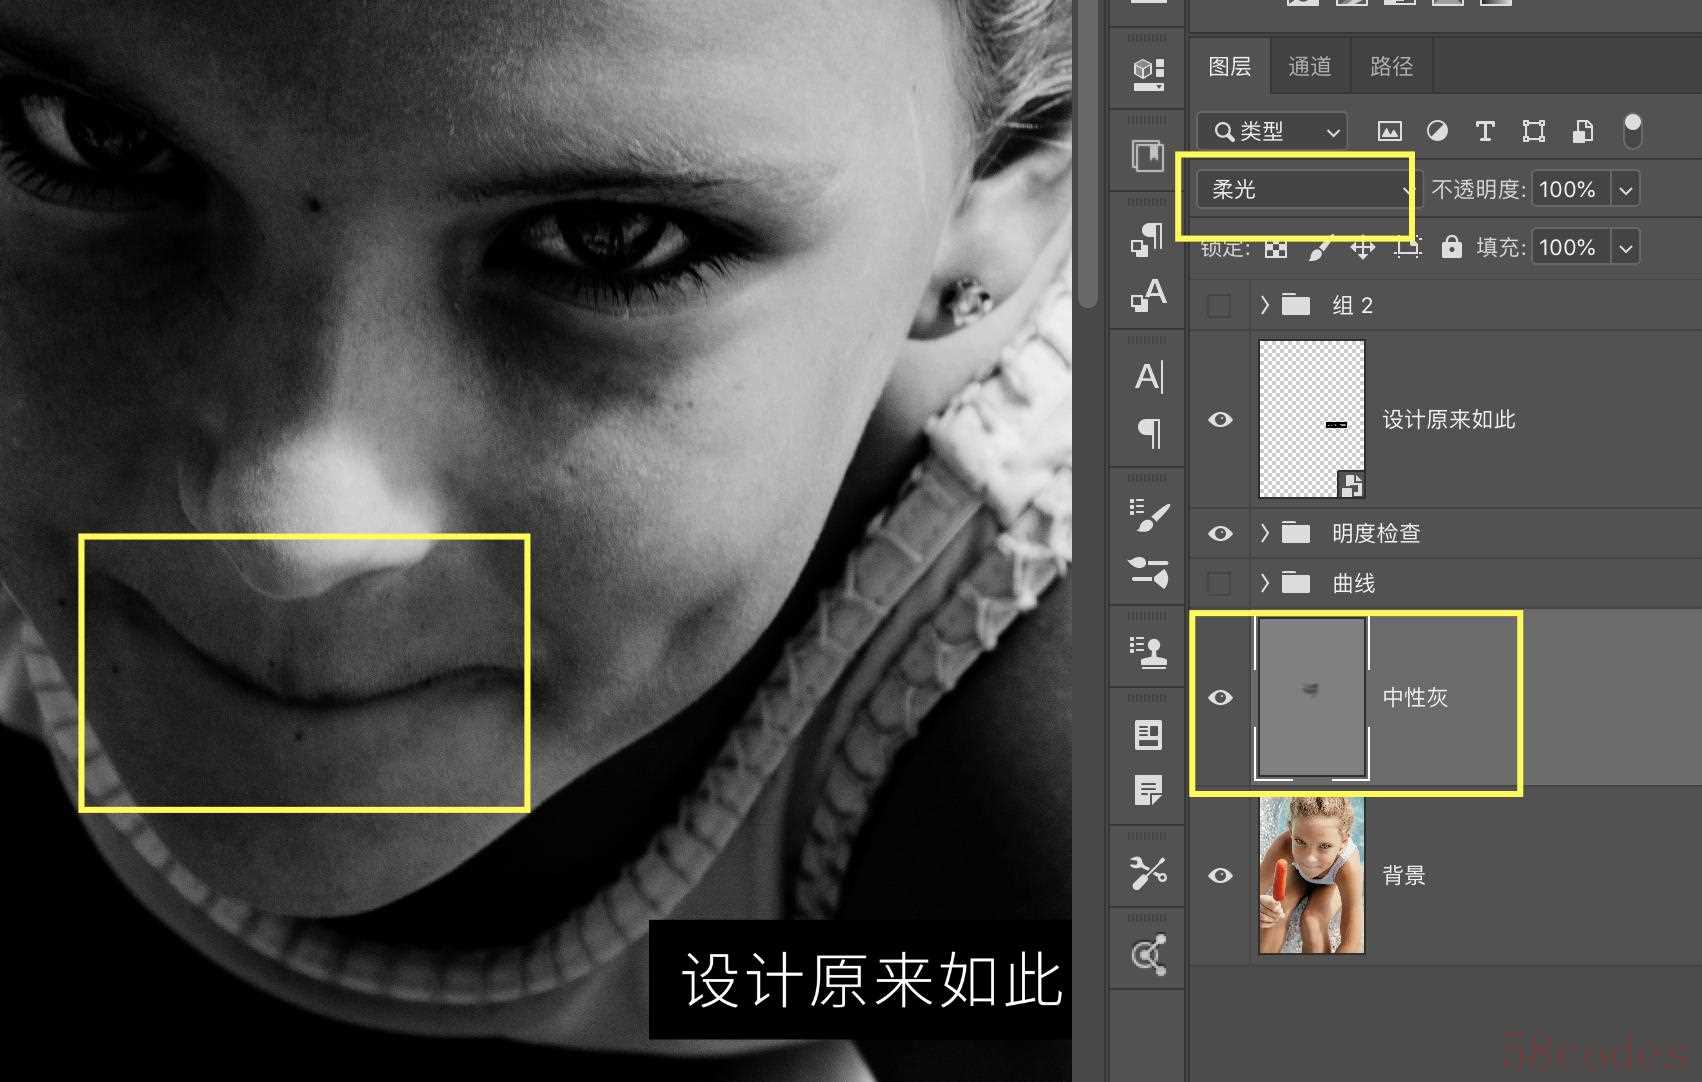Click the 中性灰 layer name
This screenshot has height=1082, width=1702.
1415,697
